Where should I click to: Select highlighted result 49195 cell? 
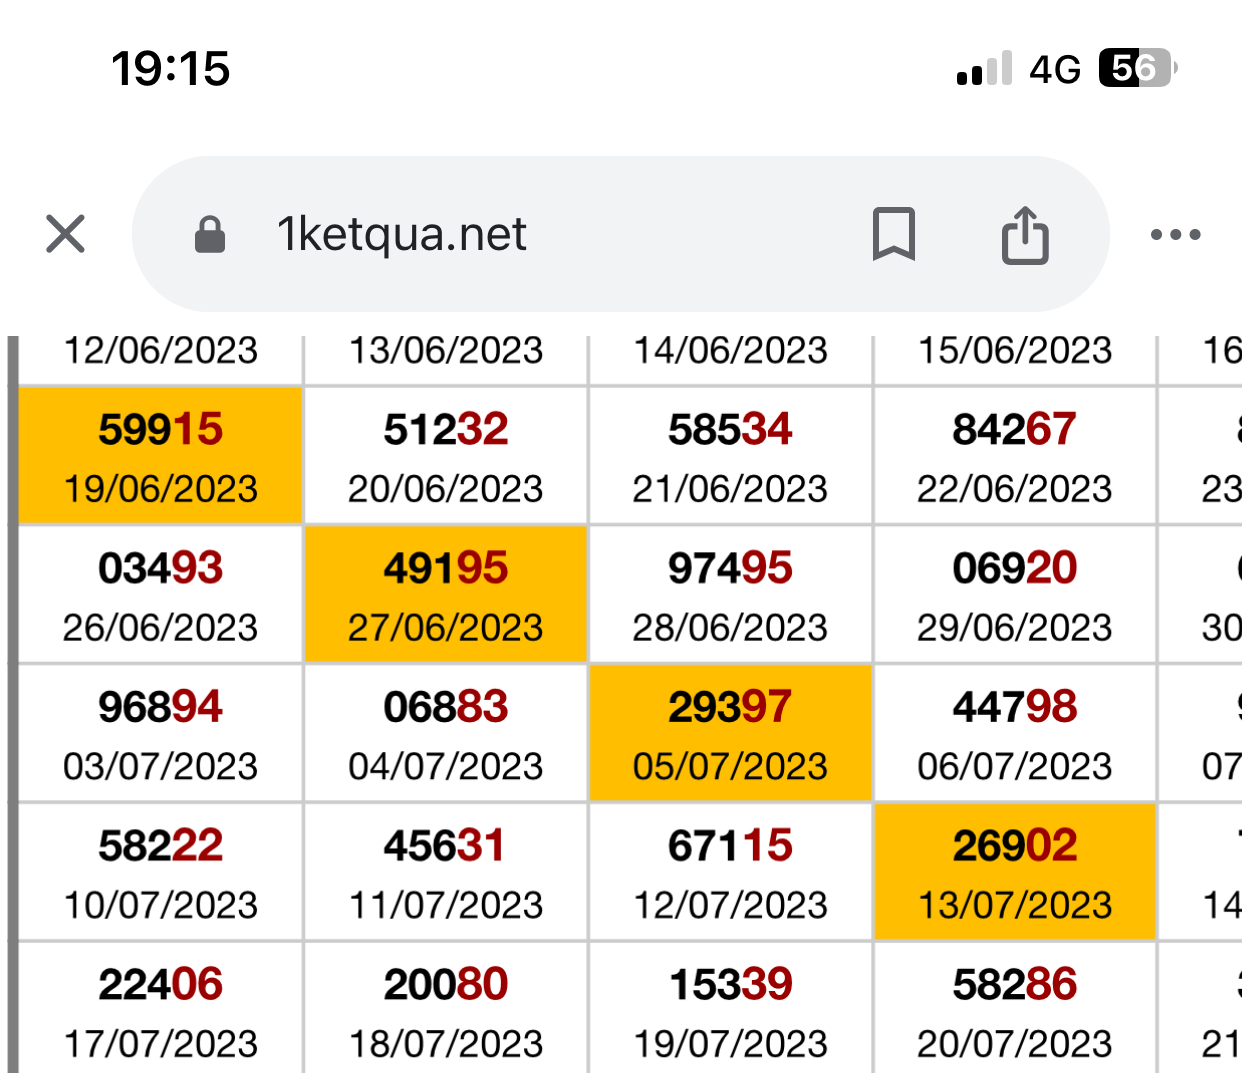click(x=445, y=595)
